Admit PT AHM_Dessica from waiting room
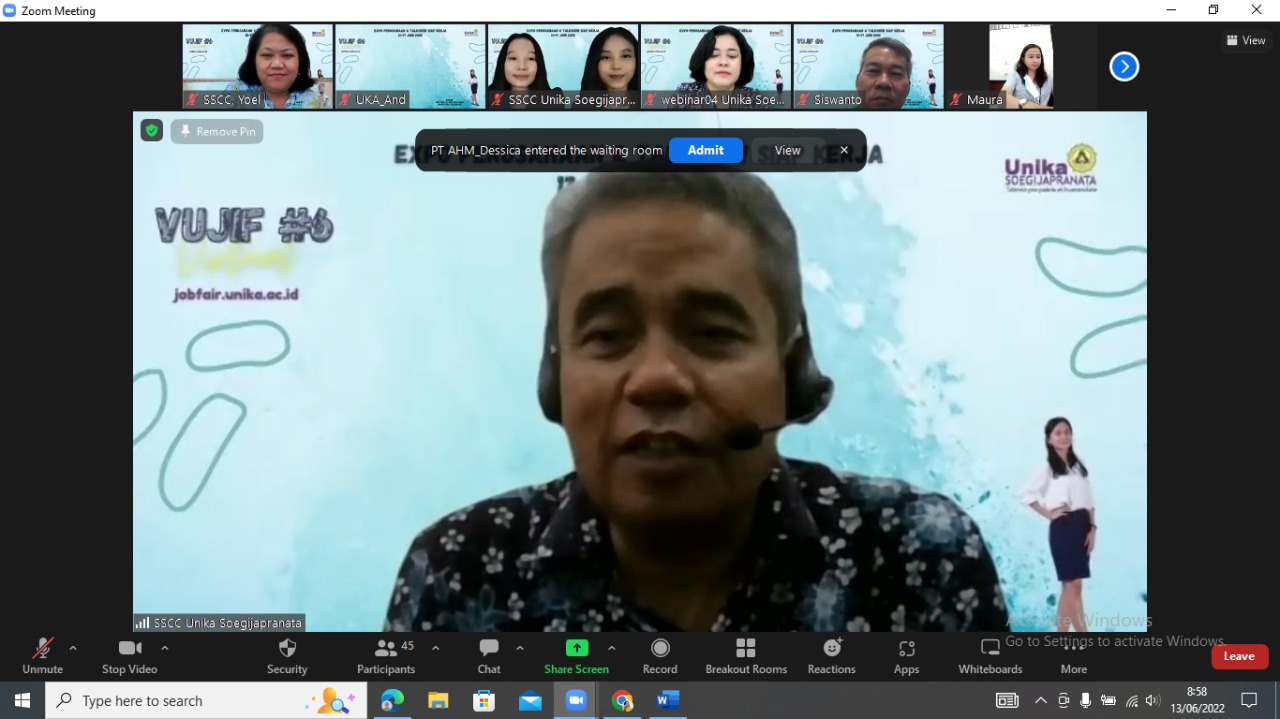 706,150
